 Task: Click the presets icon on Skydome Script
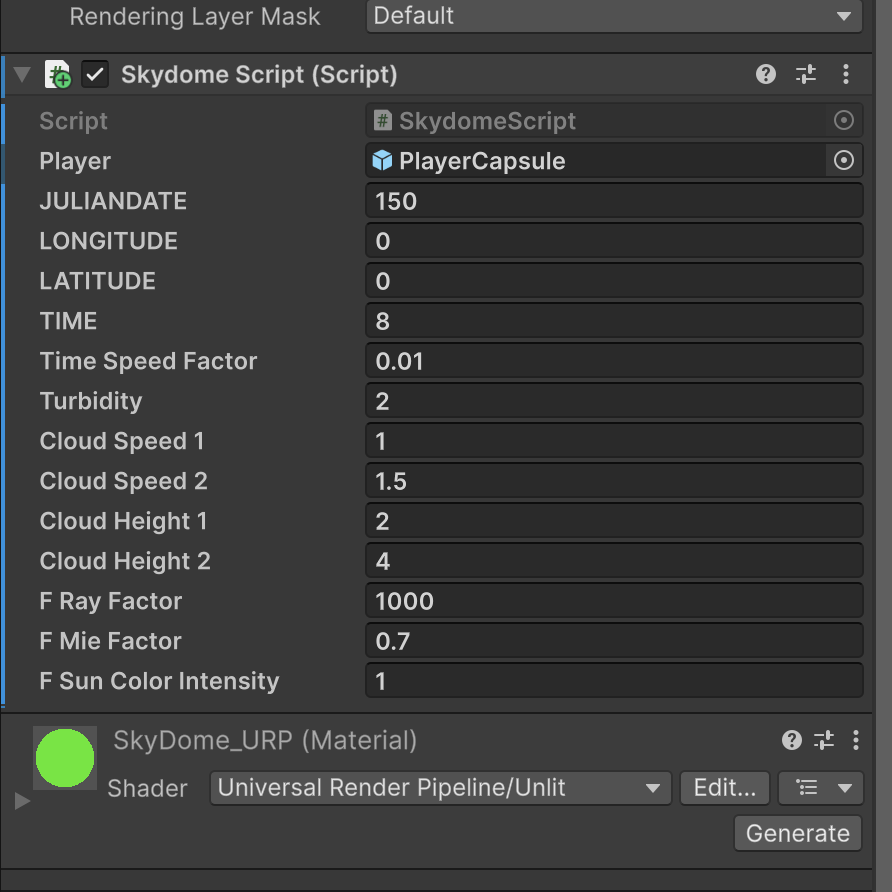[805, 74]
